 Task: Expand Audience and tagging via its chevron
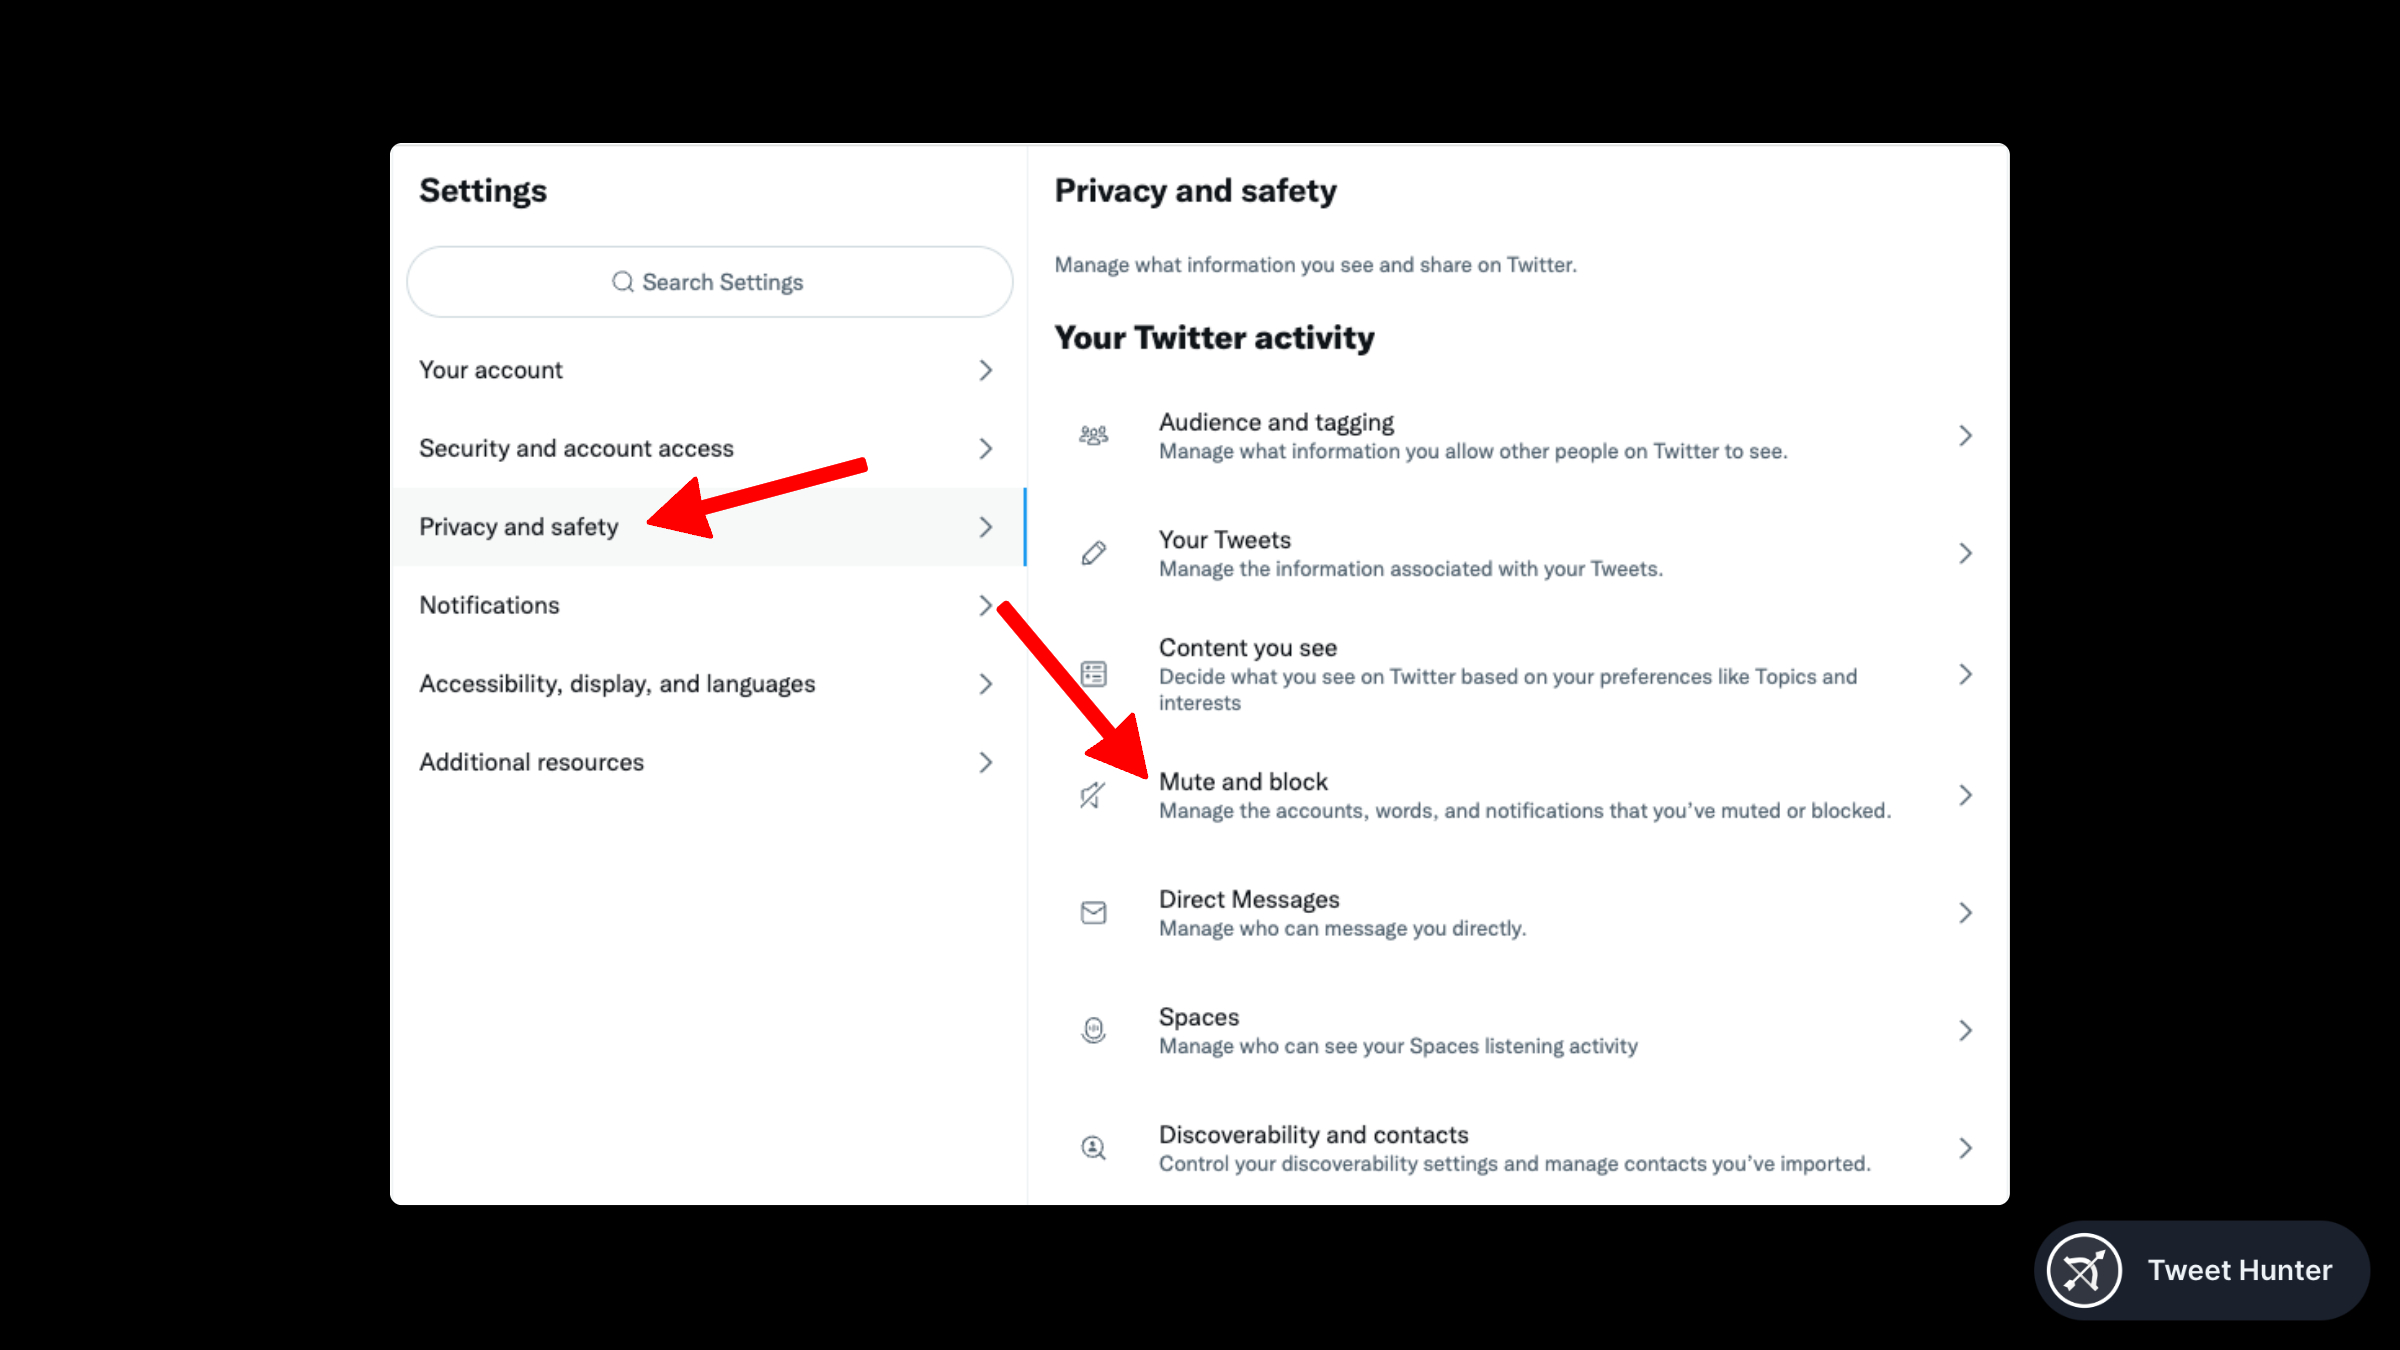pos(1965,435)
